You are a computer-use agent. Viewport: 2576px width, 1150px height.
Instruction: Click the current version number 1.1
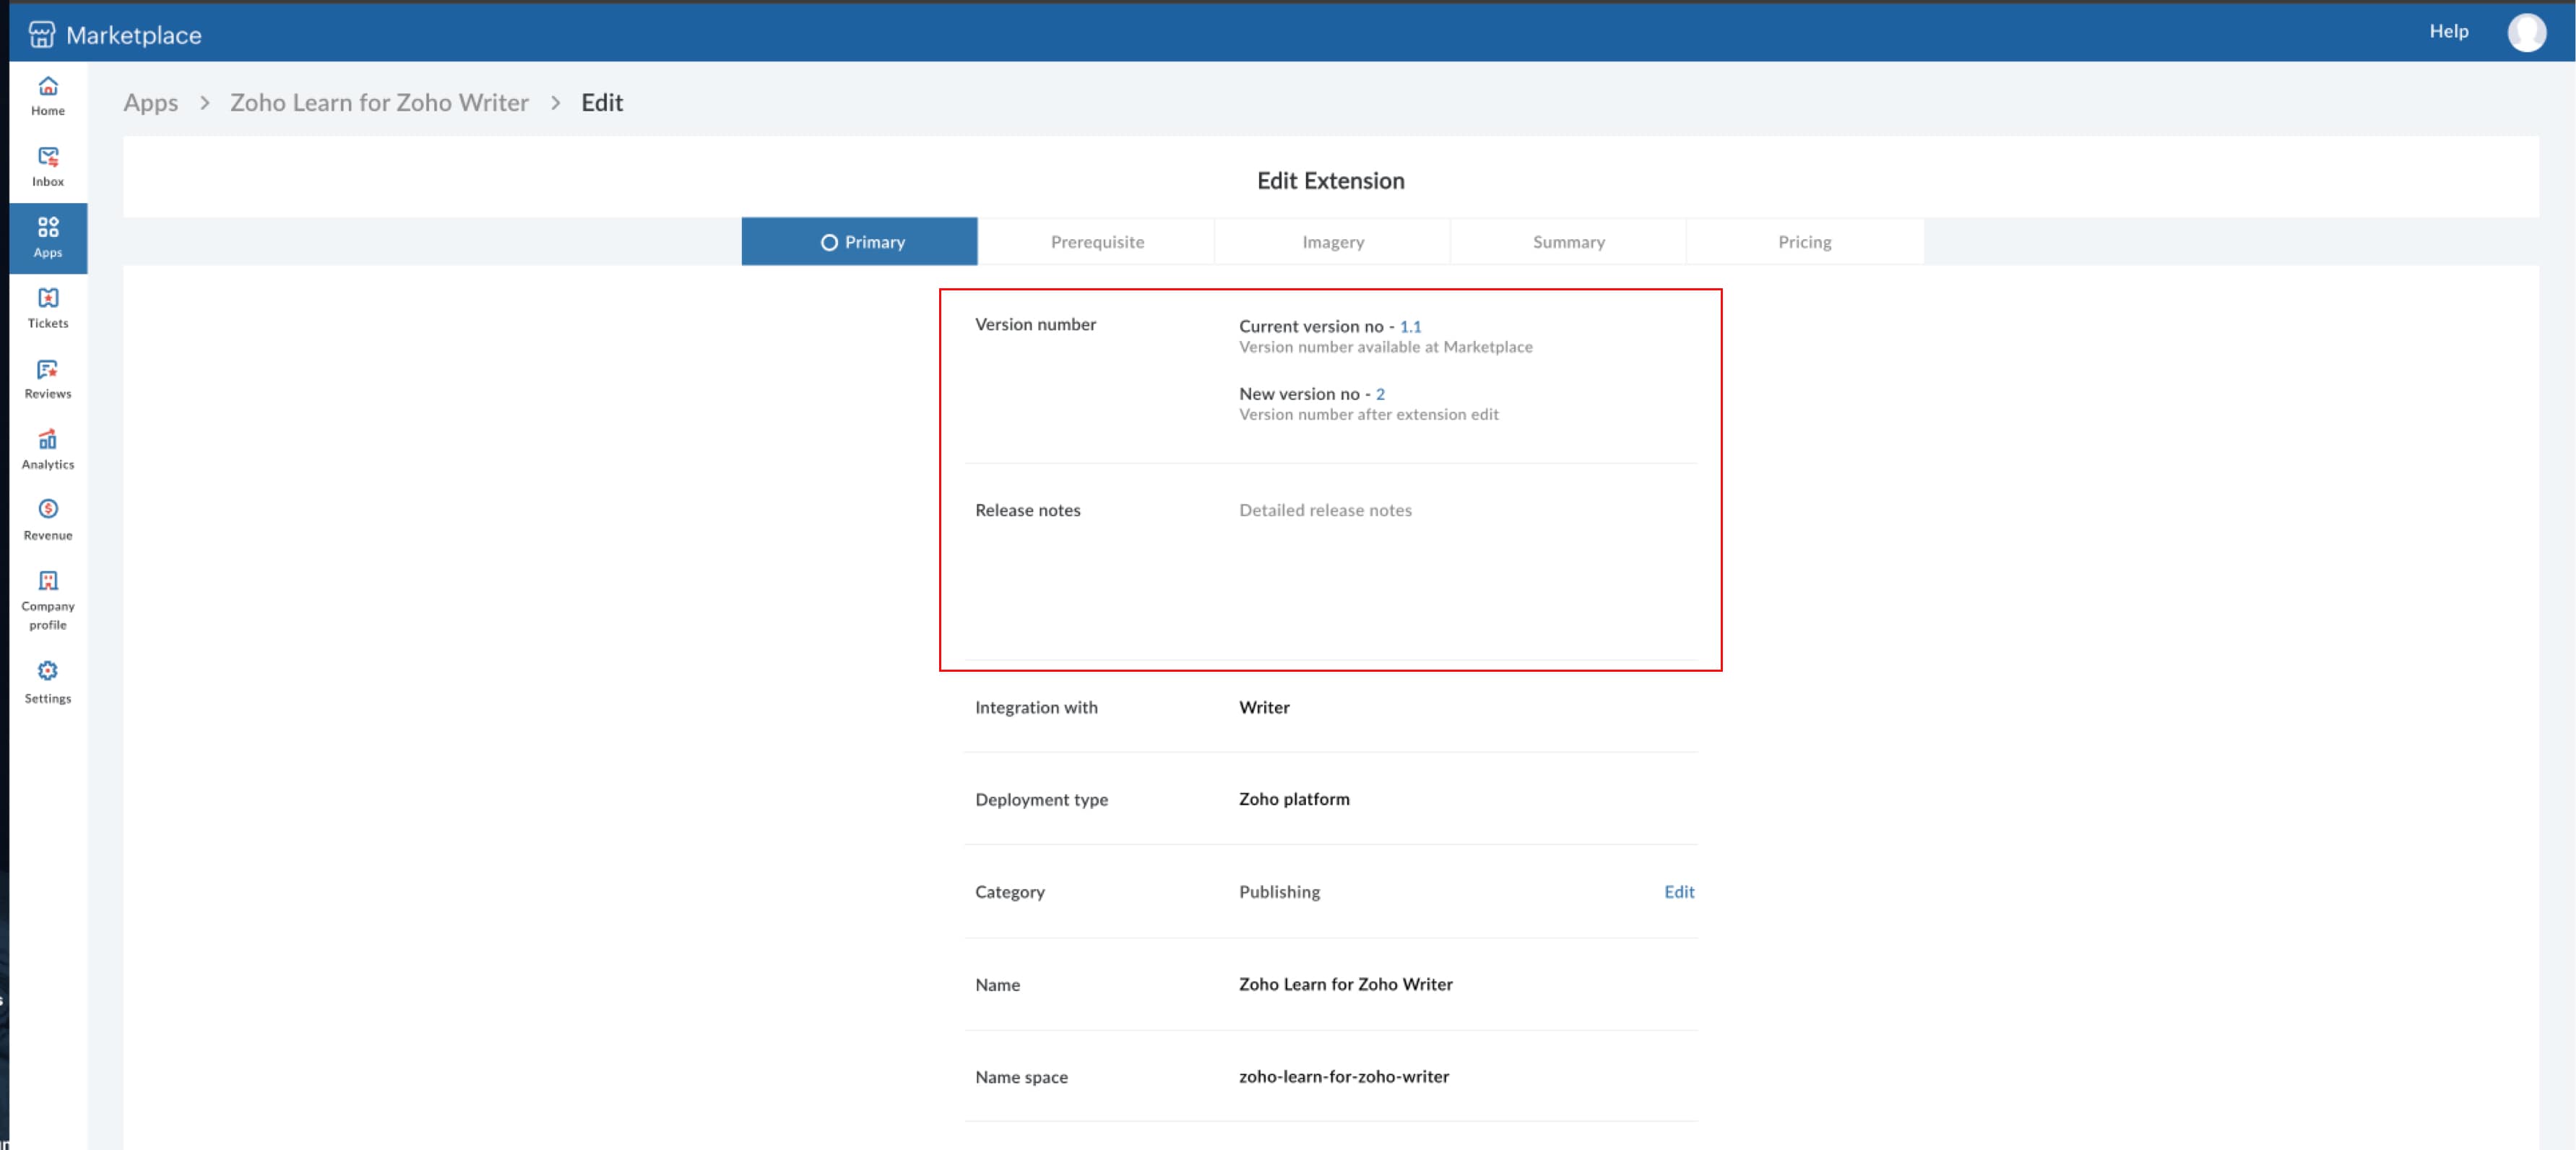[x=1410, y=327]
